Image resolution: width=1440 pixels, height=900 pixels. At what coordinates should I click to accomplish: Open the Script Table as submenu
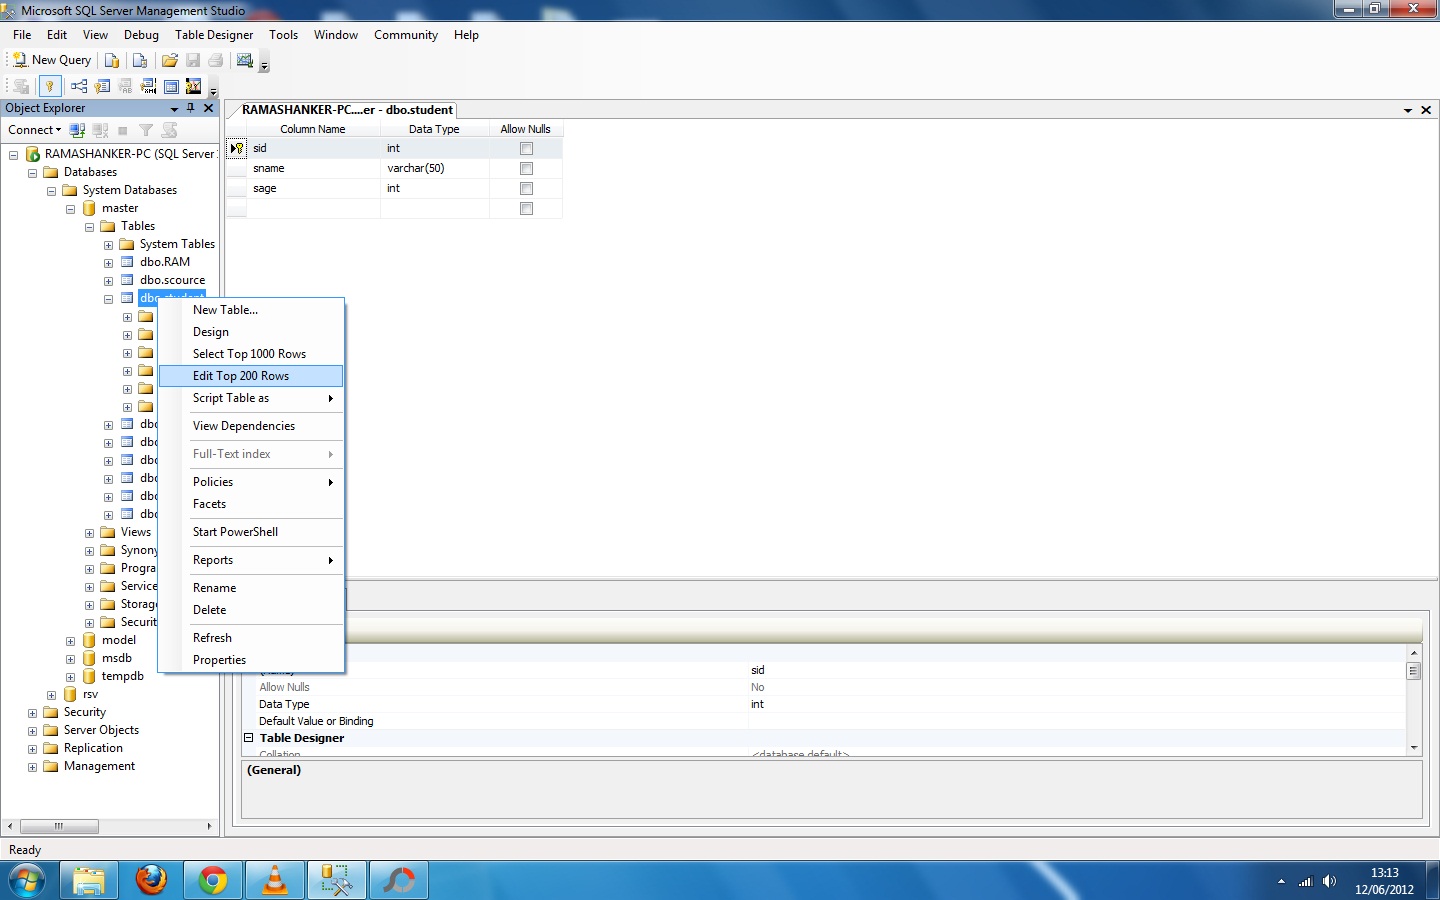[x=251, y=398]
